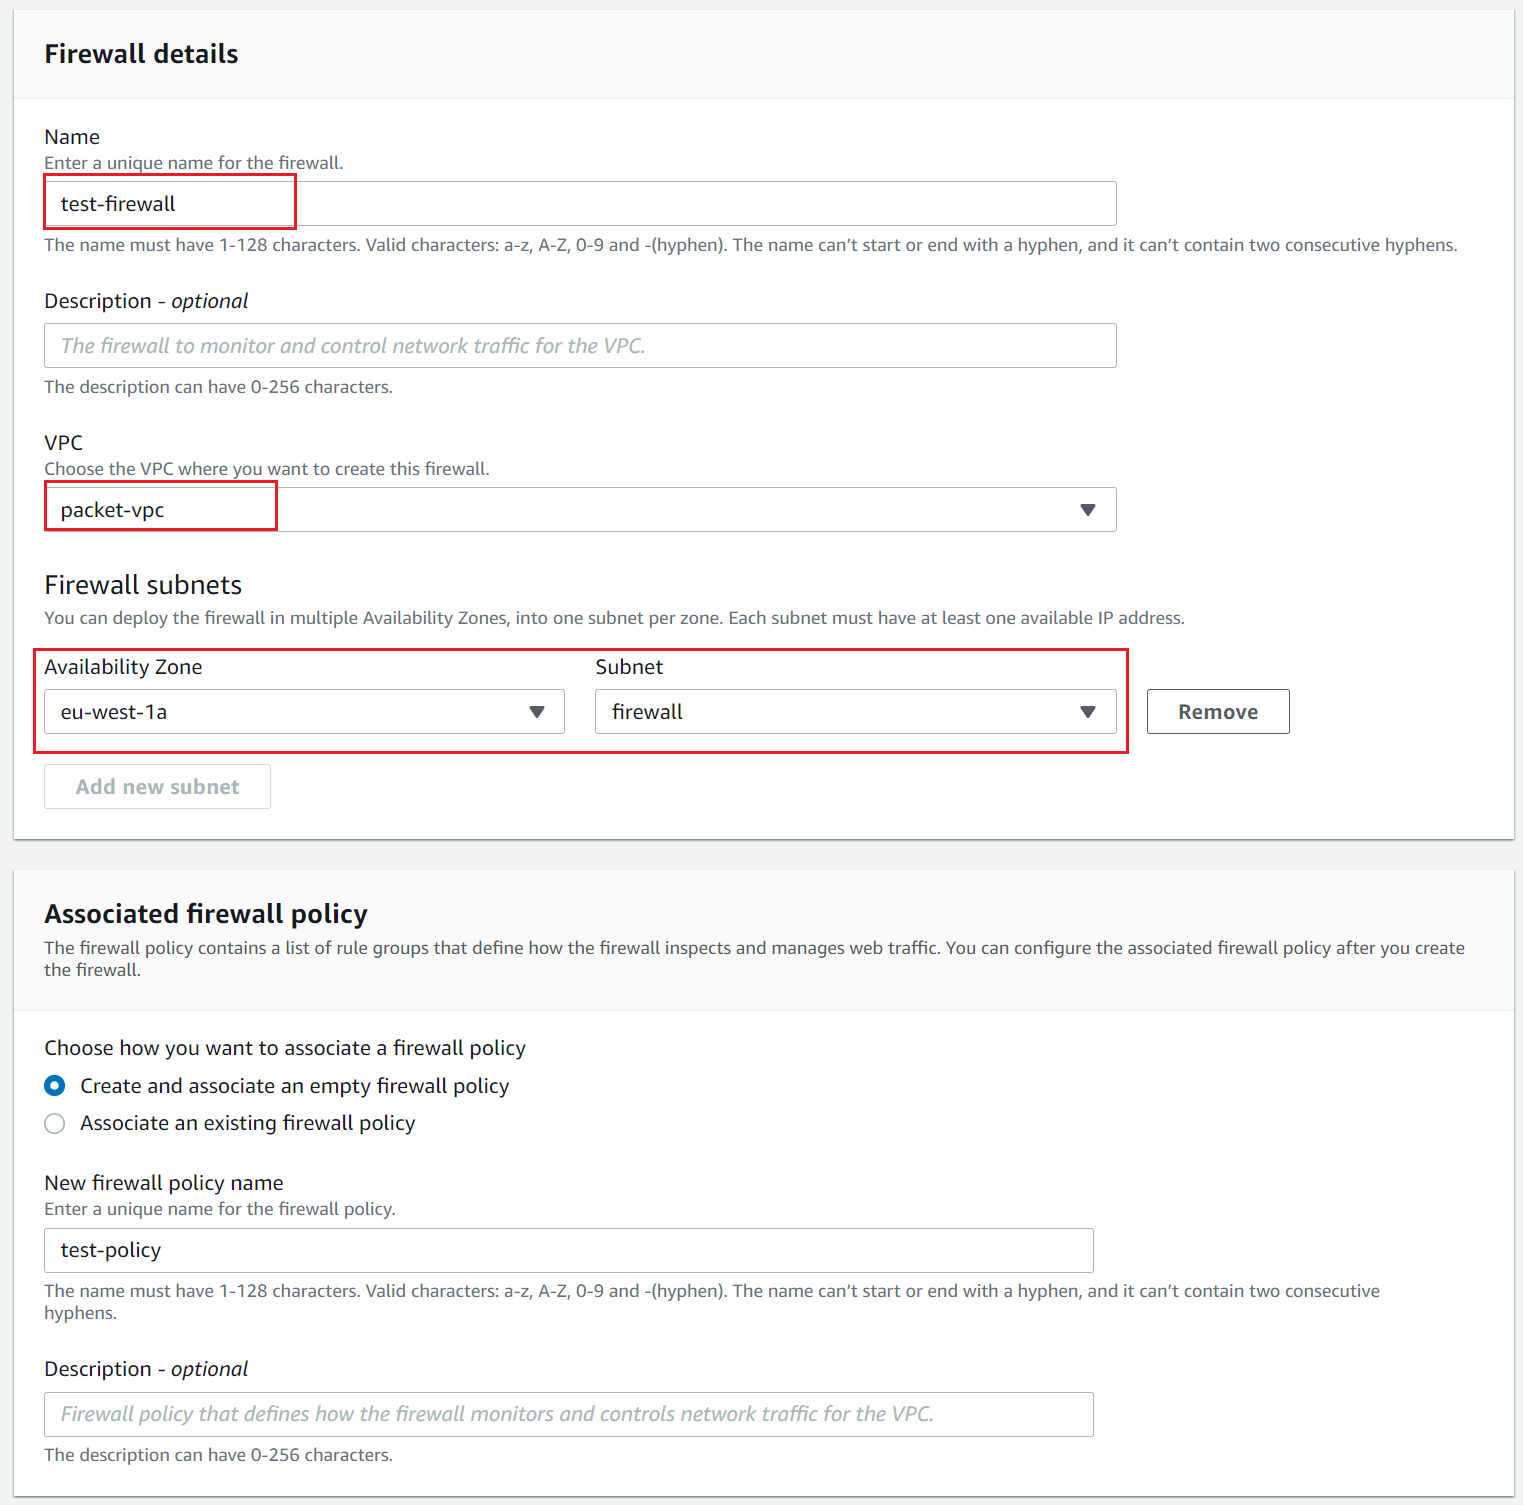Viewport: 1523px width, 1505px height.
Task: Click the Add new subnet button
Action: coord(157,787)
